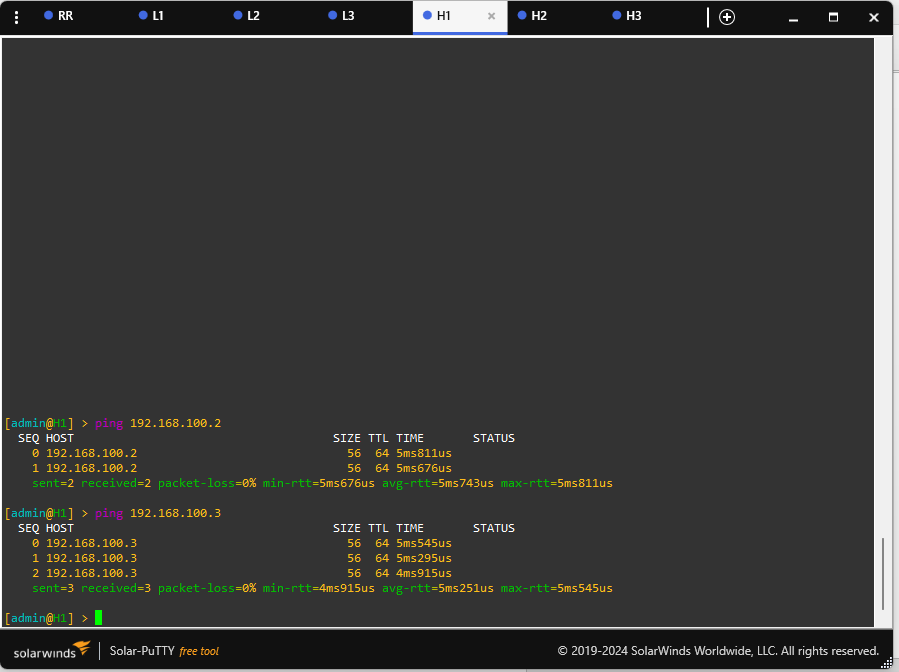899x672 pixels.
Task: Maximize the Solar-PuTTY window
Action: pyautogui.click(x=834, y=17)
